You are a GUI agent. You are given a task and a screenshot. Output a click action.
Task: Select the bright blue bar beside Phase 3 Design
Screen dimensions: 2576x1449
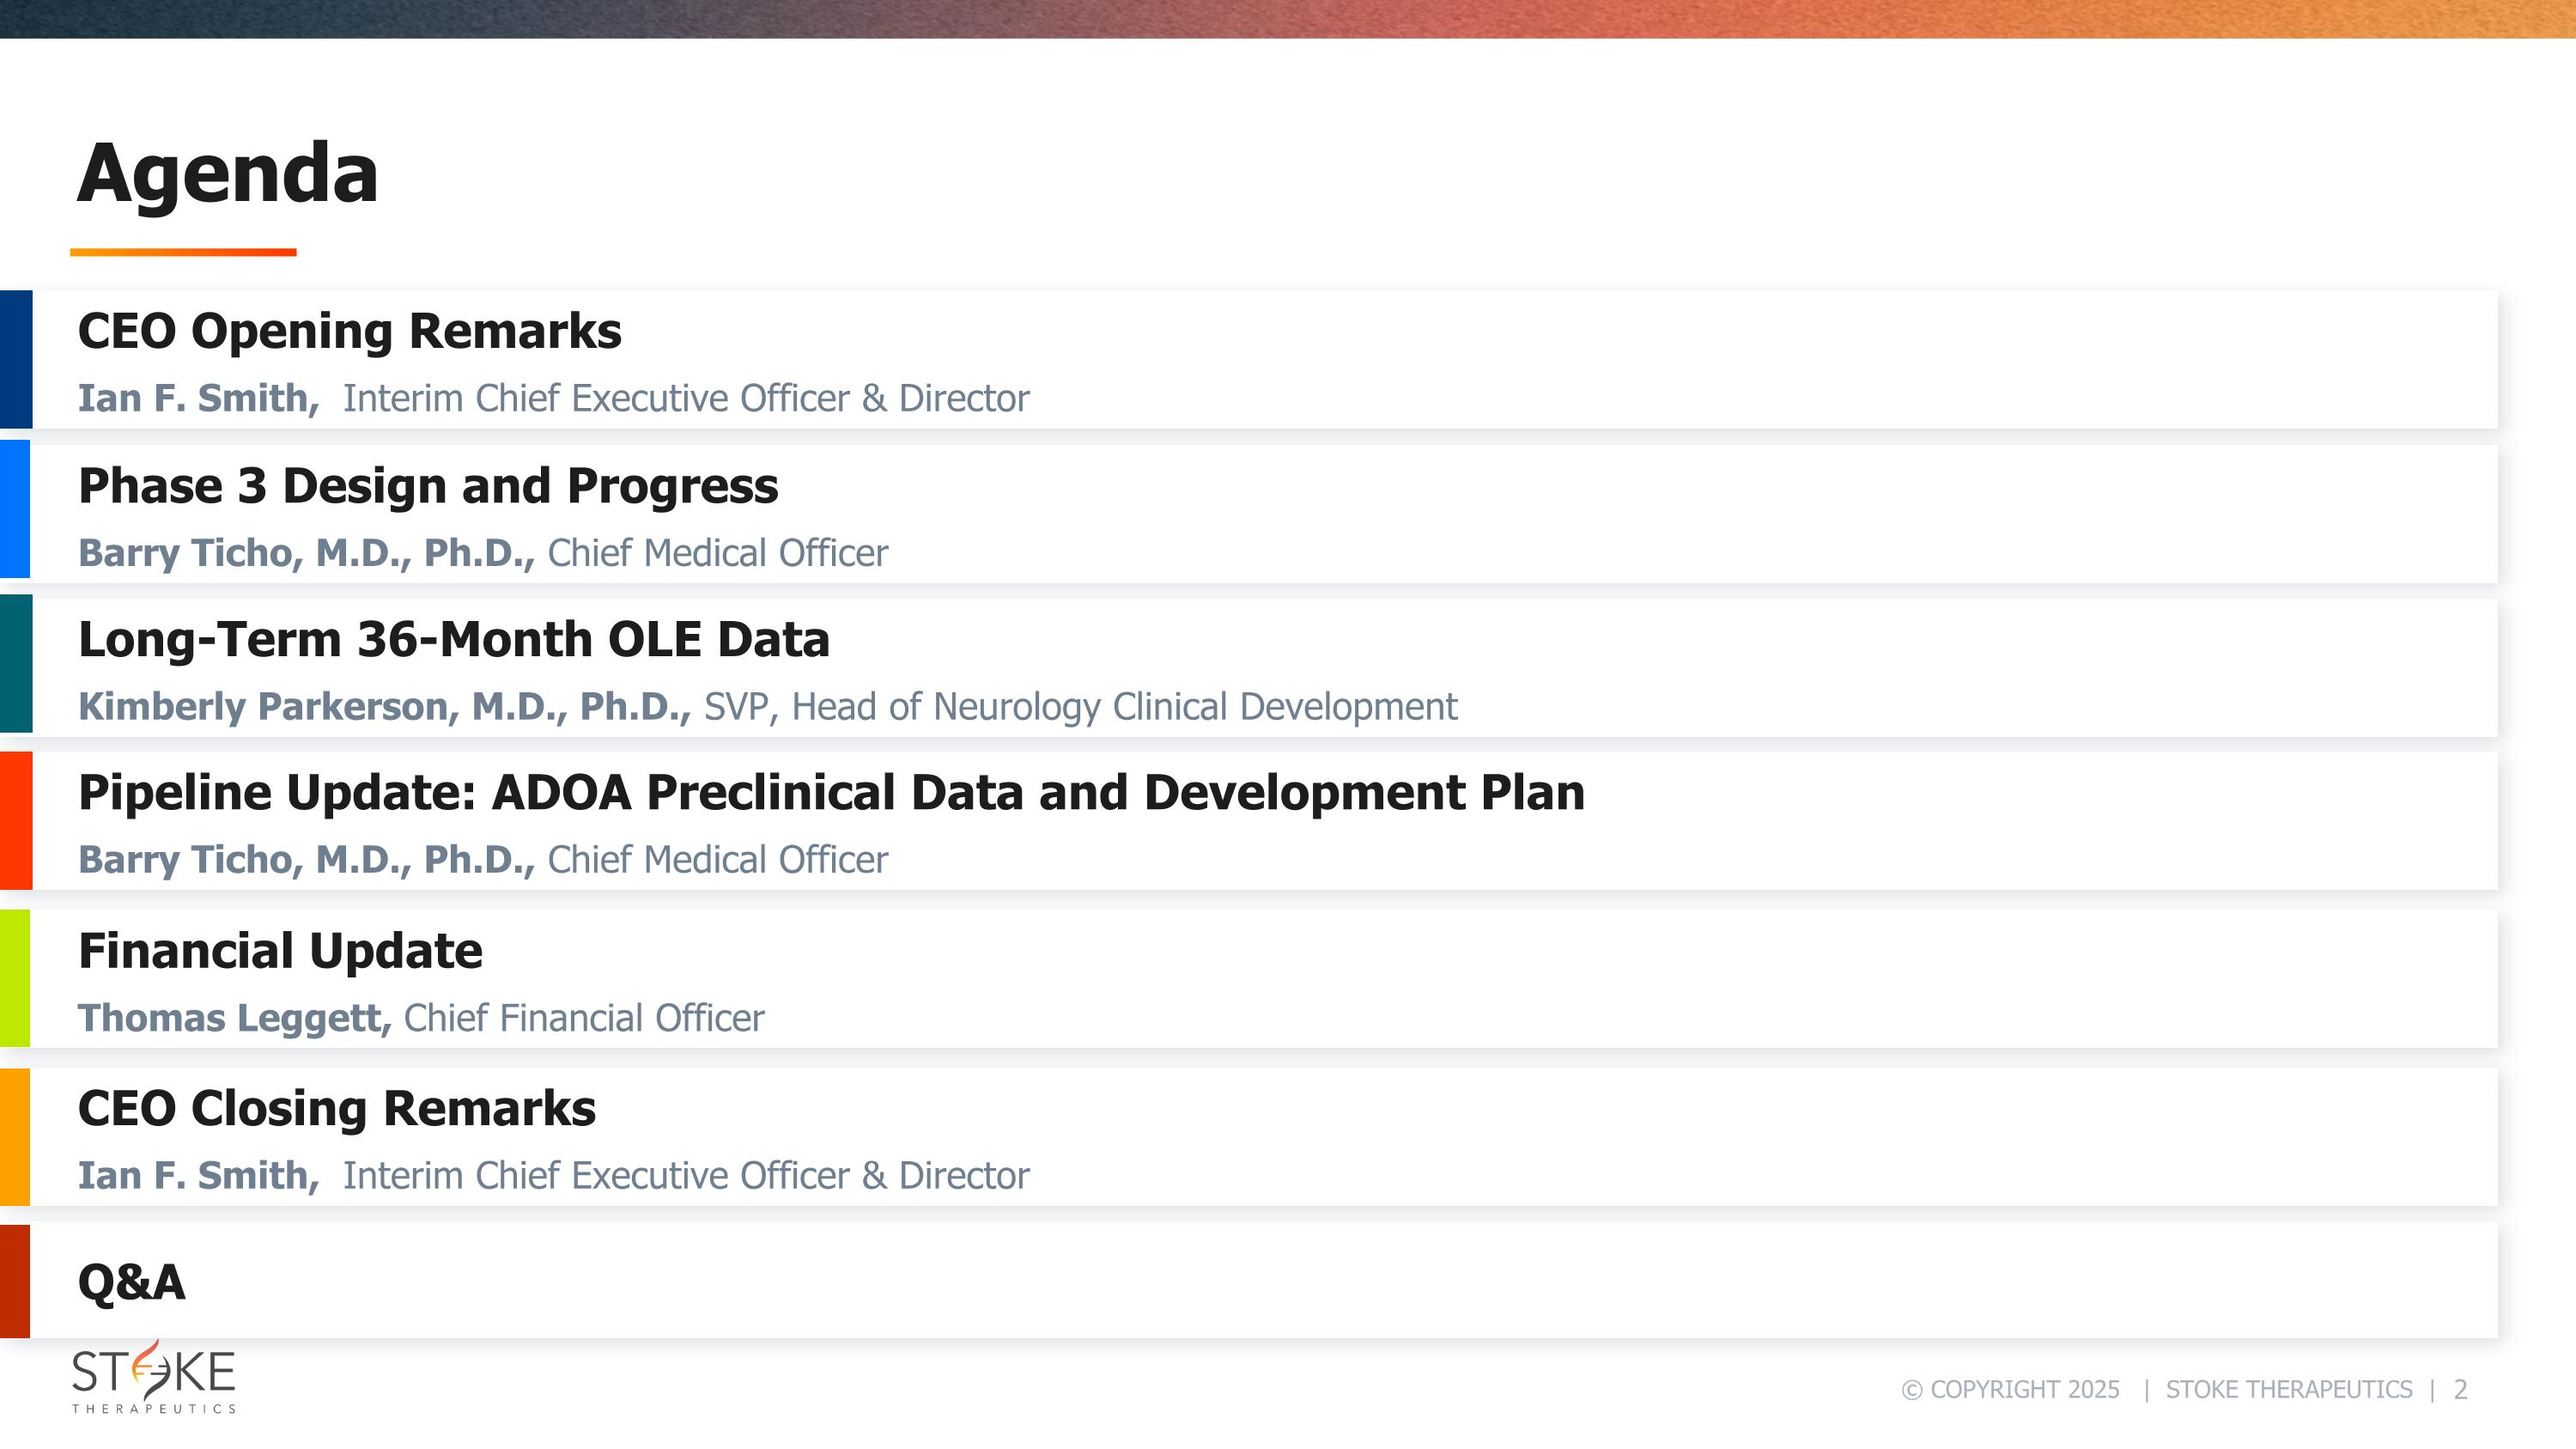point(15,509)
